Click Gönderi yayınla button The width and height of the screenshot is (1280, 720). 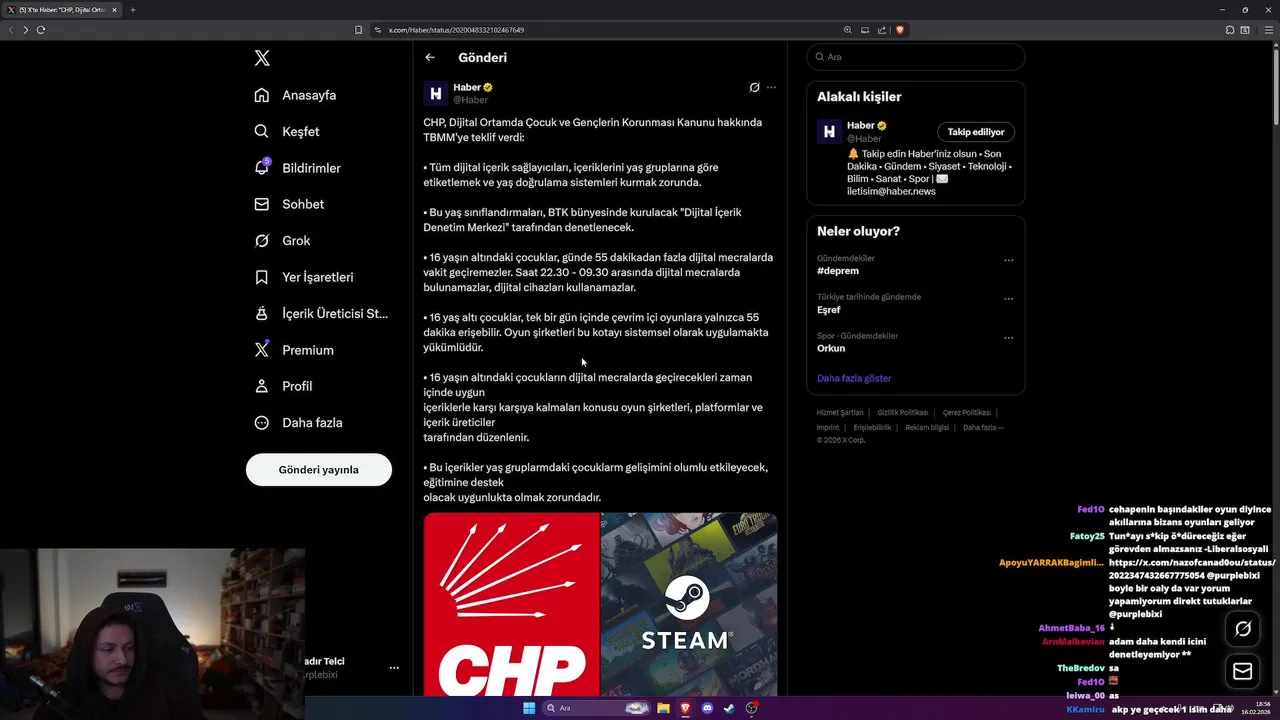pyautogui.click(x=319, y=469)
